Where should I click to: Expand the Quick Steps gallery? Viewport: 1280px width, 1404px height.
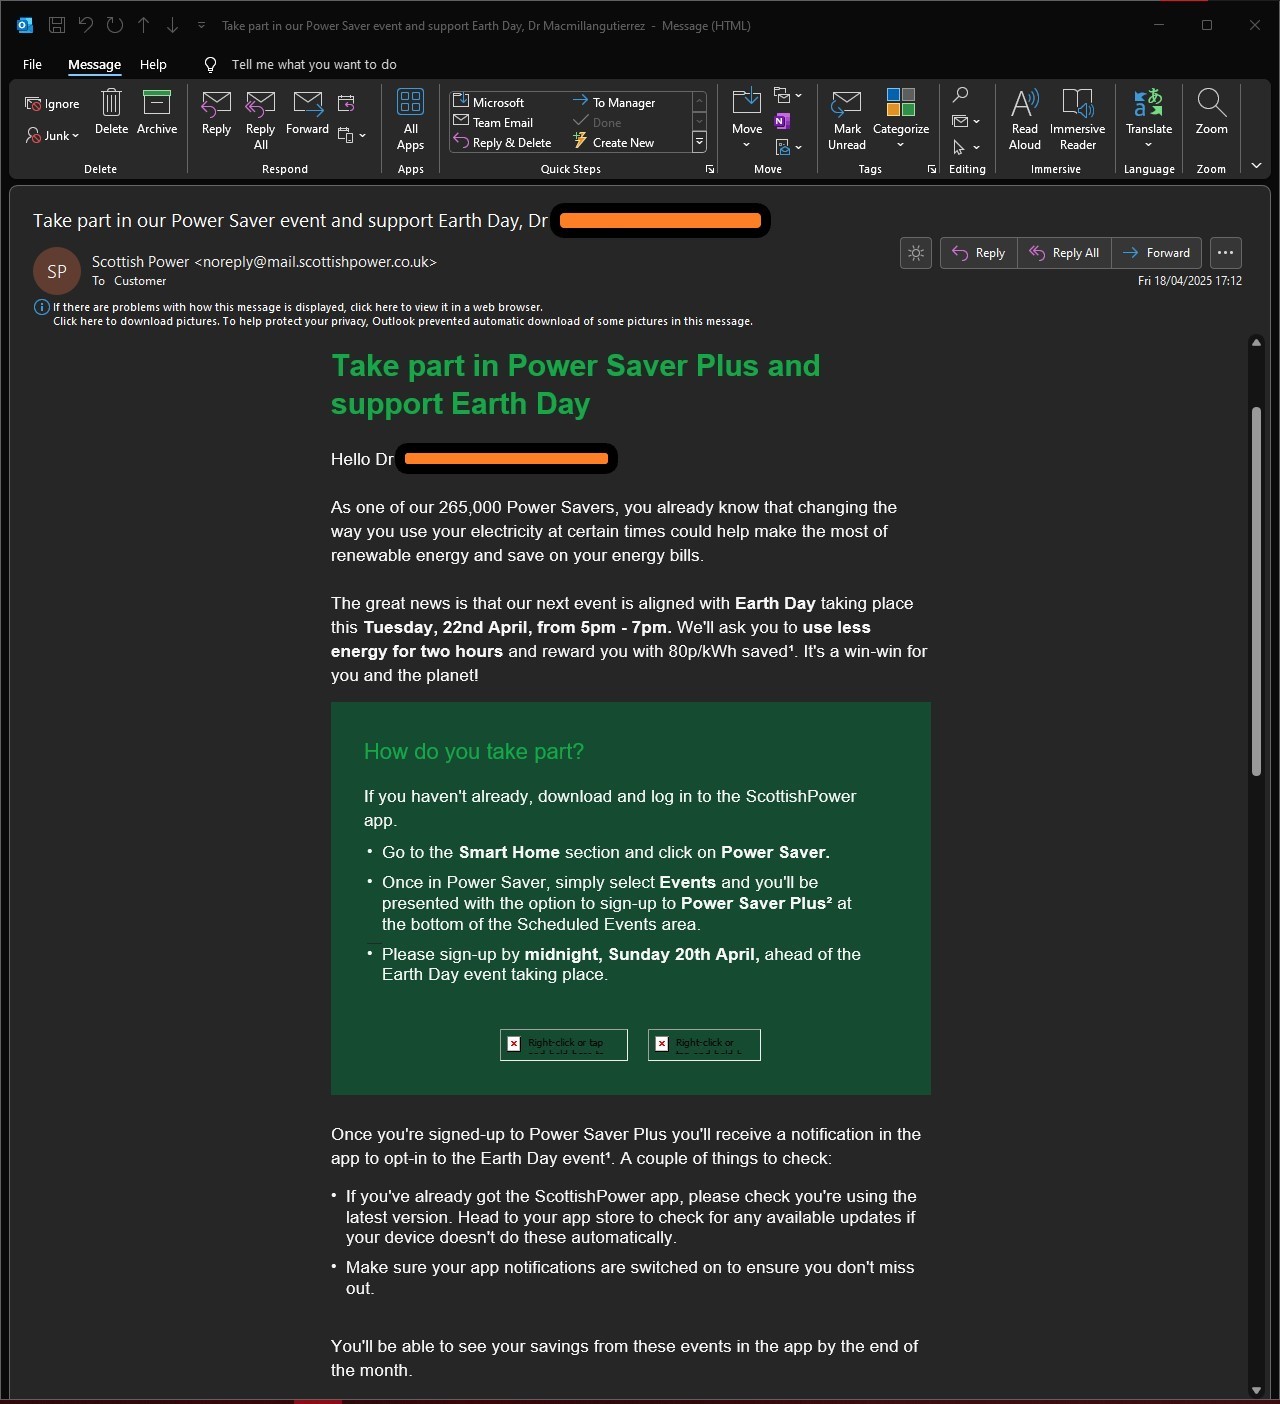click(699, 142)
